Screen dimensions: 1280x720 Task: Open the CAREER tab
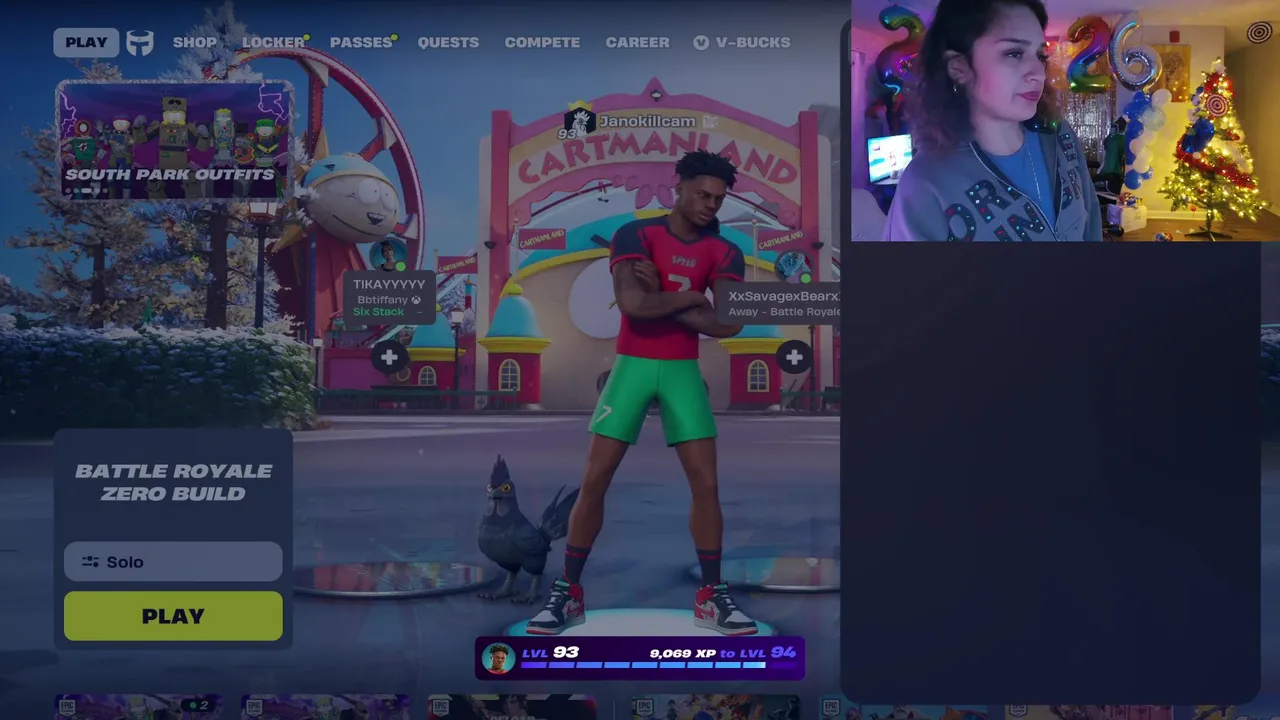[x=637, y=42]
